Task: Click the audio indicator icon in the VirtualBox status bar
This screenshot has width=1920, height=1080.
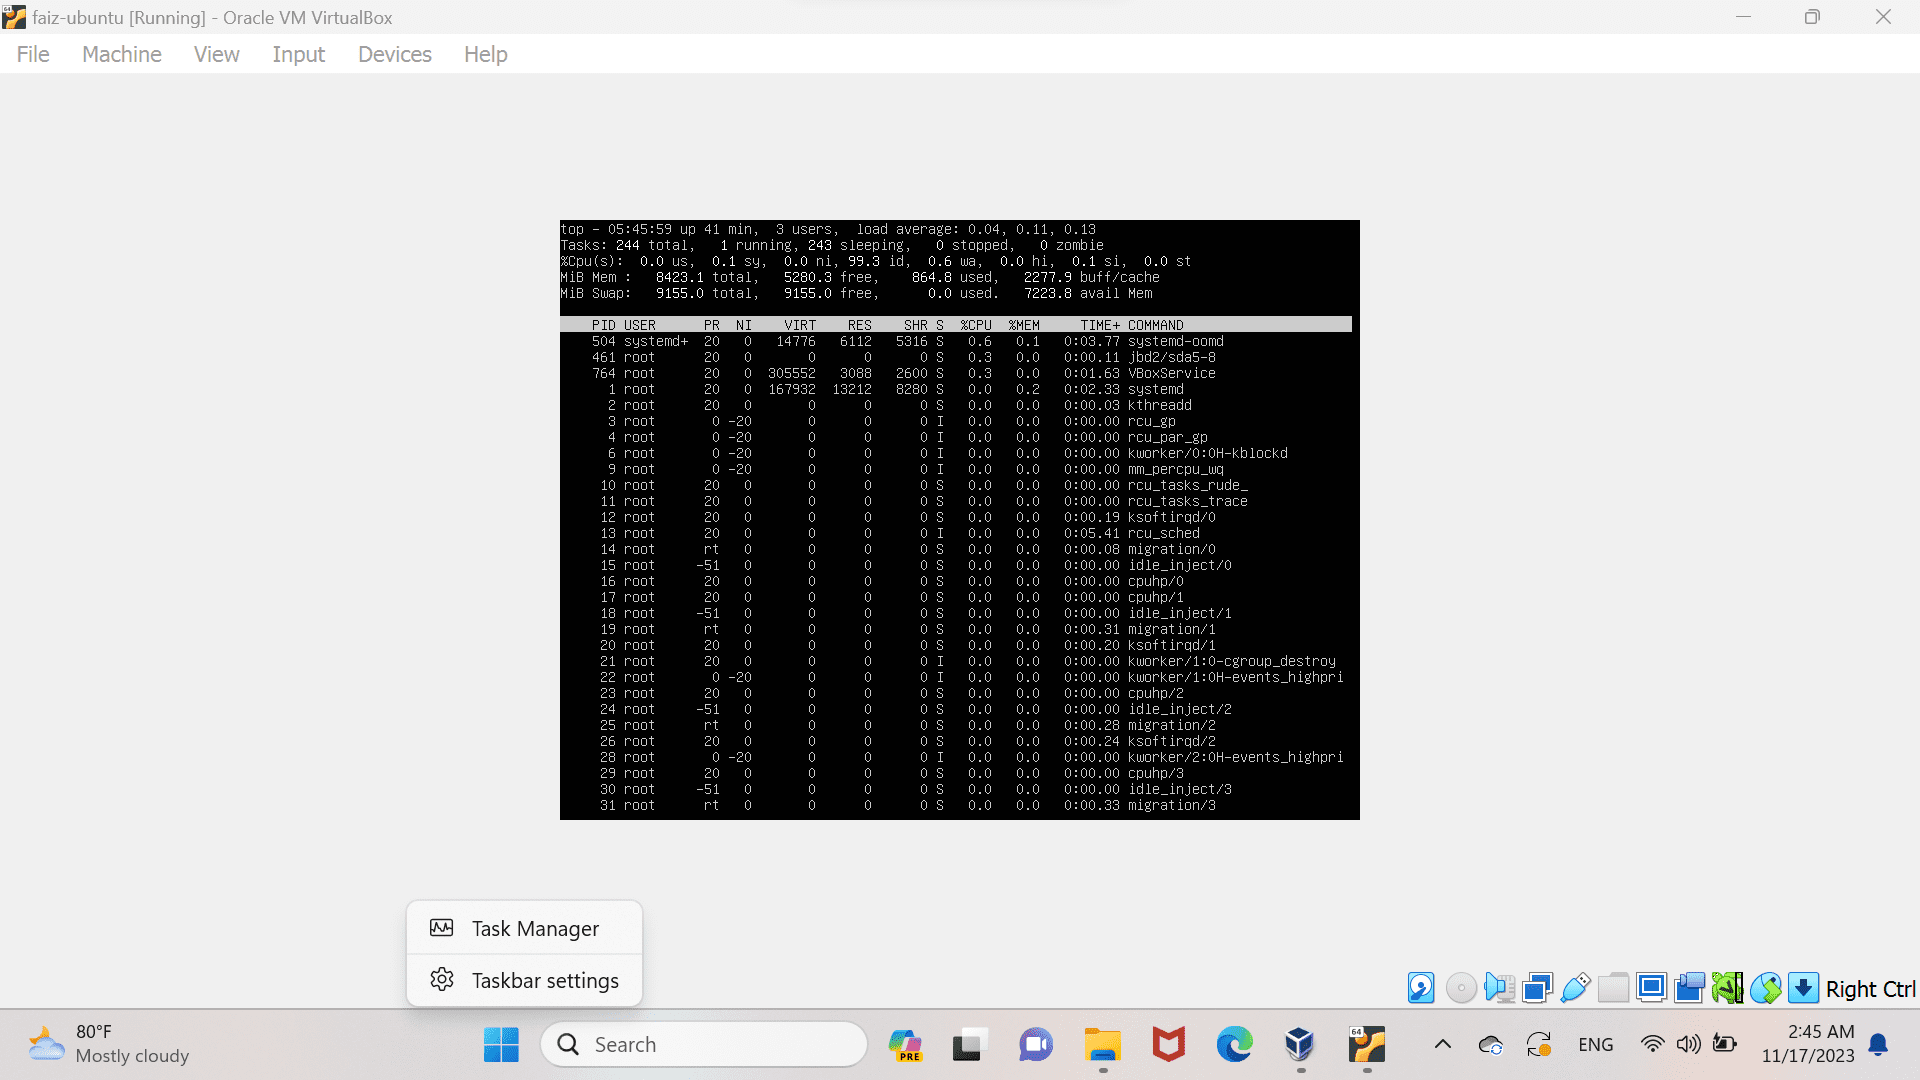Action: coord(1499,988)
